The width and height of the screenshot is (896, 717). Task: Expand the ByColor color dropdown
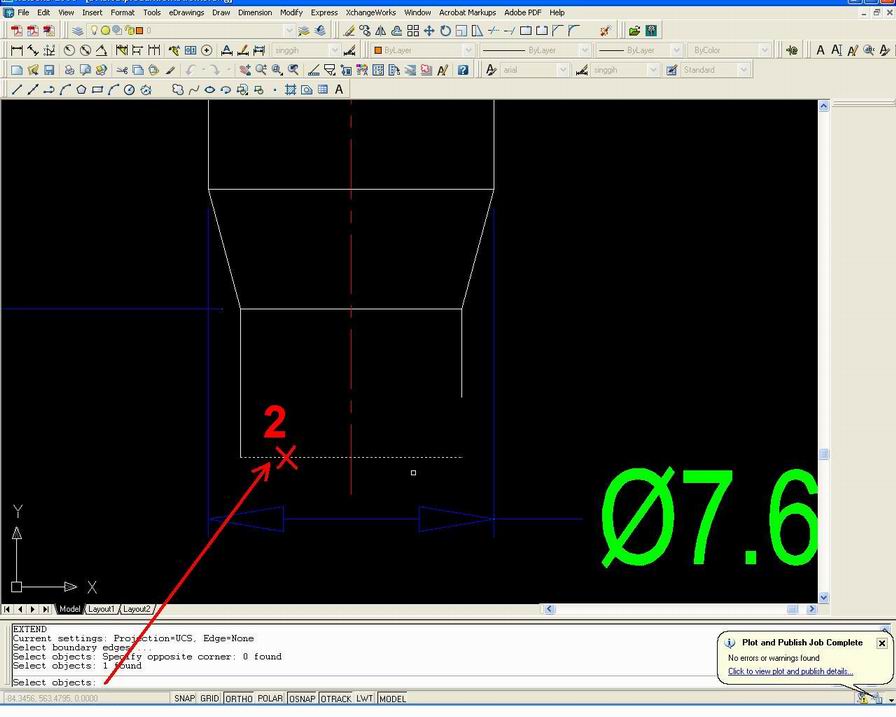click(766, 49)
